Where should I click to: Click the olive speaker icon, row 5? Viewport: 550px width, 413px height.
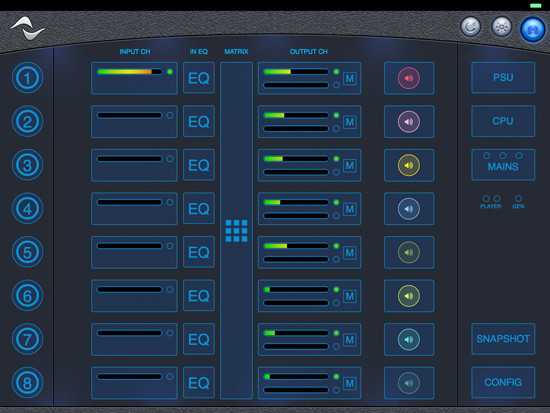(x=409, y=252)
